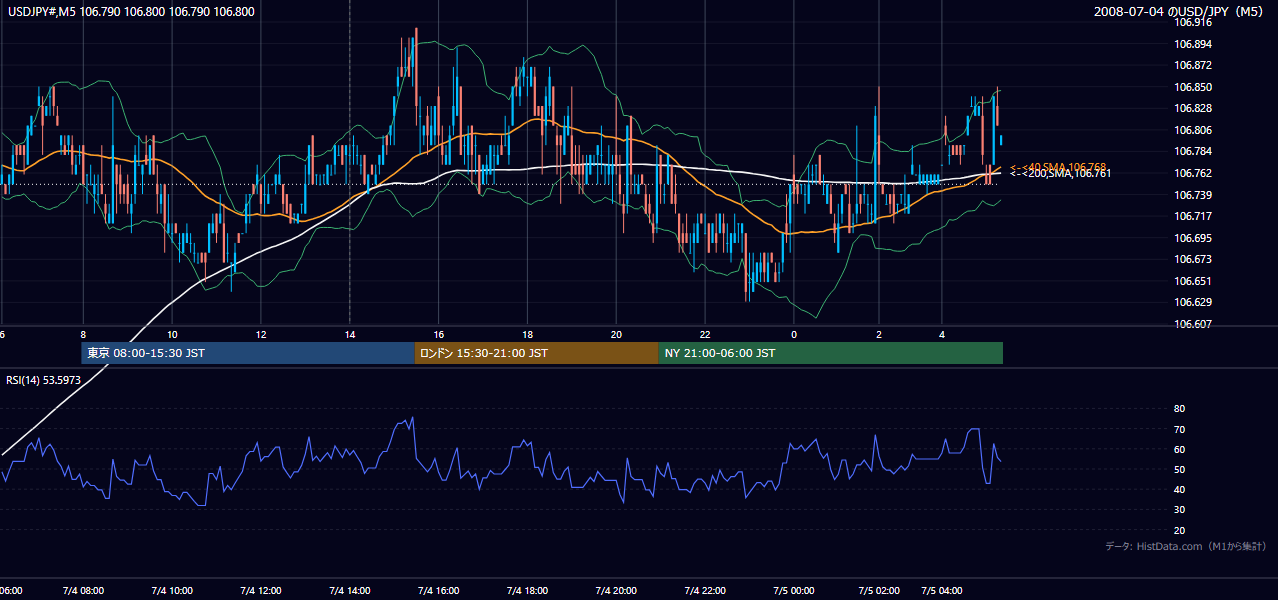Click price axis label 106.739

[x=1194, y=195]
